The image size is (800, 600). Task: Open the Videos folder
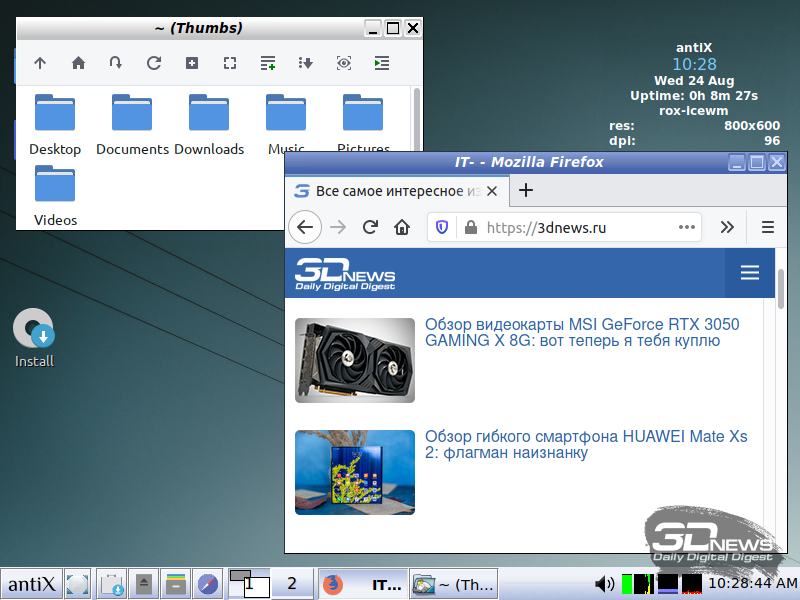tap(55, 196)
